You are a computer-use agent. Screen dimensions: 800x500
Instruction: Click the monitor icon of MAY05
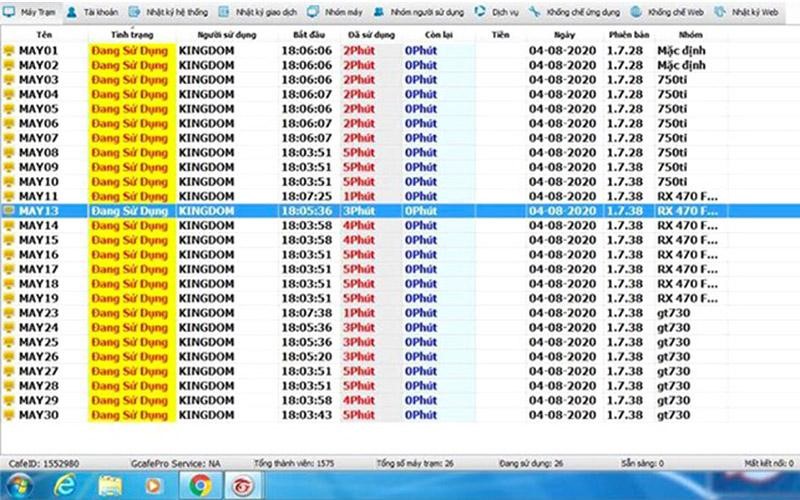(x=9, y=109)
